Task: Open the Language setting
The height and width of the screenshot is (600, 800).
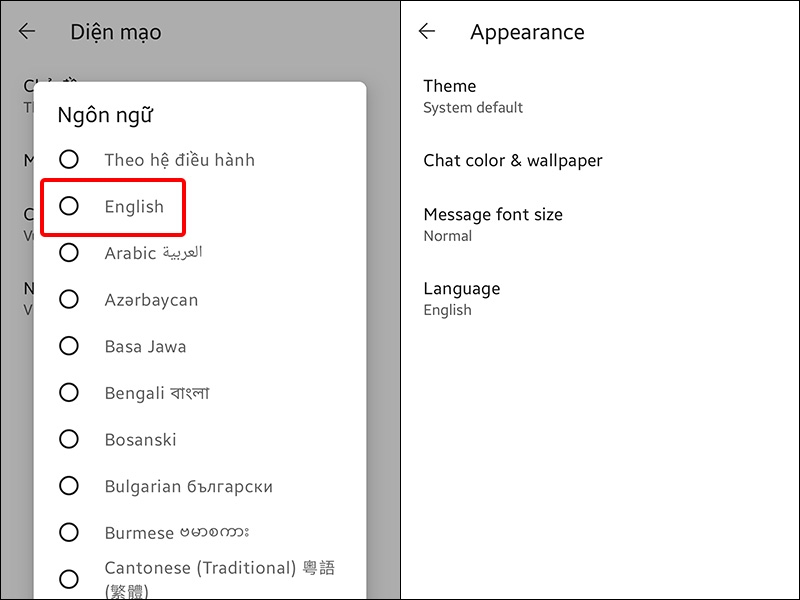Action: click(x=462, y=288)
